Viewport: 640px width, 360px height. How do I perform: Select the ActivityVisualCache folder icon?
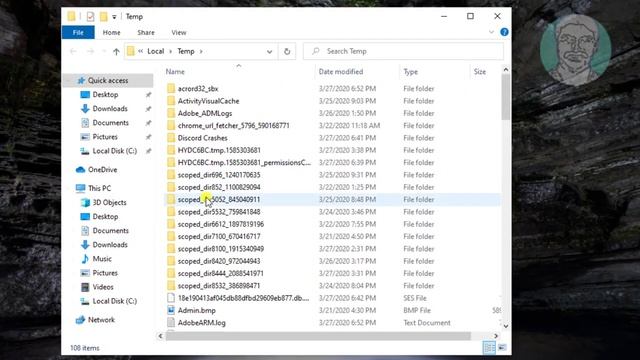tap(171, 101)
